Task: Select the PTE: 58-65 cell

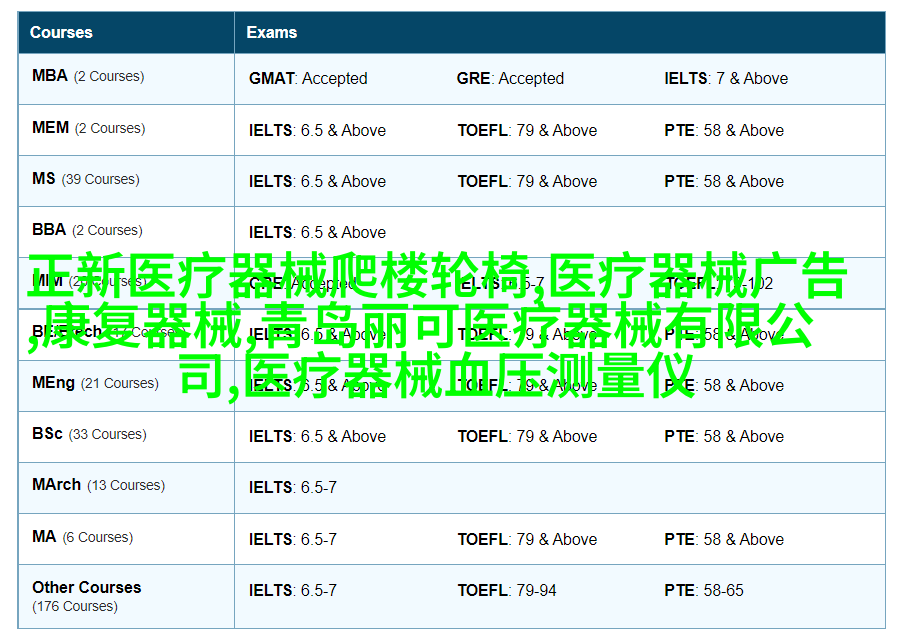Action: 704,590
